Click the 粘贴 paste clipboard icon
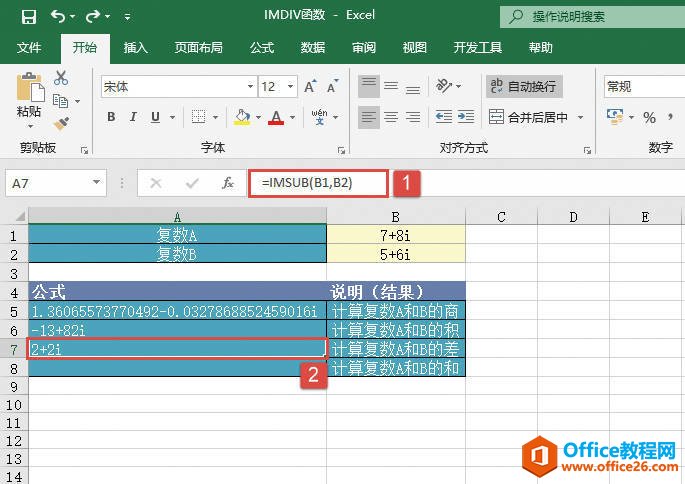 pos(30,87)
